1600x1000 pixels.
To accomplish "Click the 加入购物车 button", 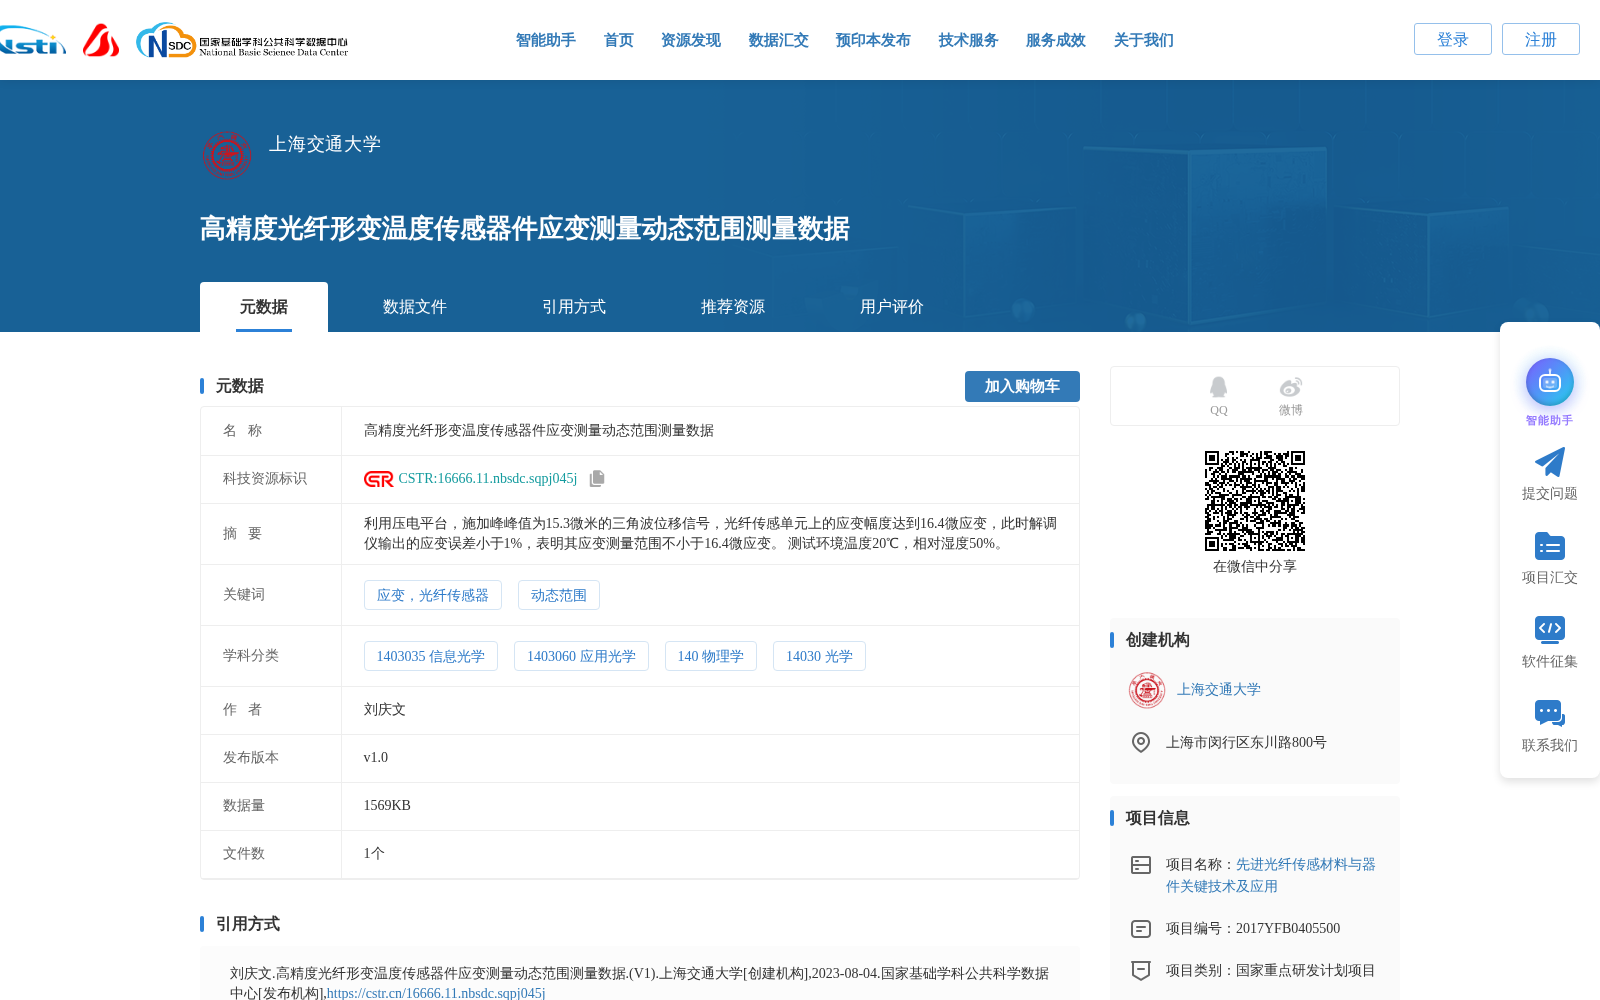I will (x=1022, y=386).
